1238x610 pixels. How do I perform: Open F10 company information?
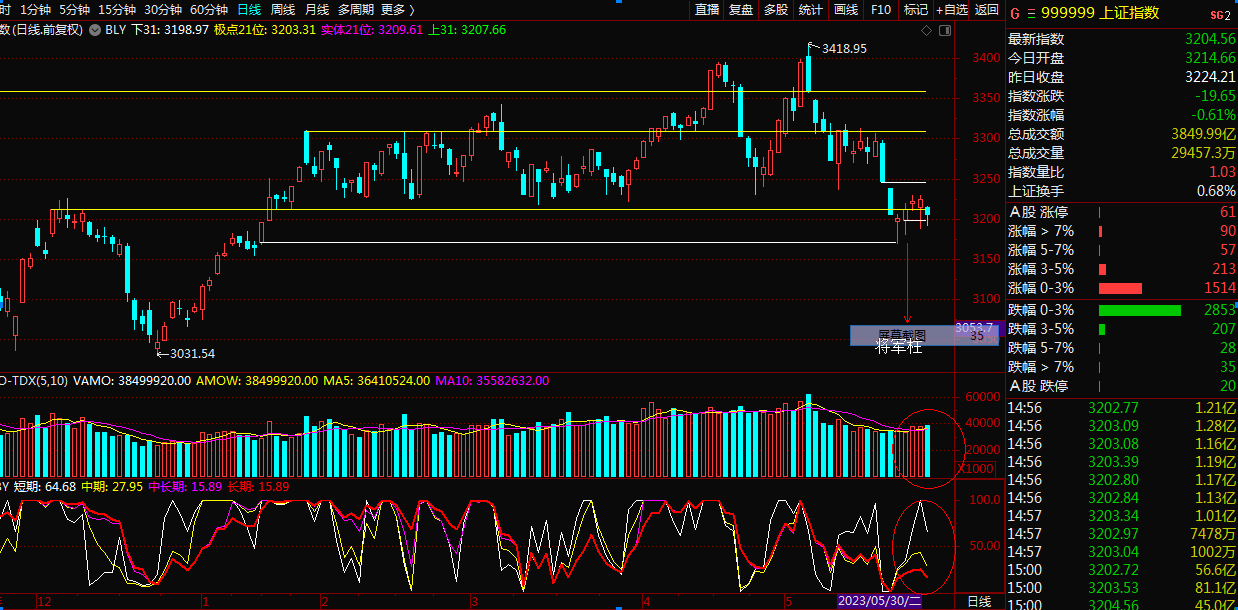[881, 10]
